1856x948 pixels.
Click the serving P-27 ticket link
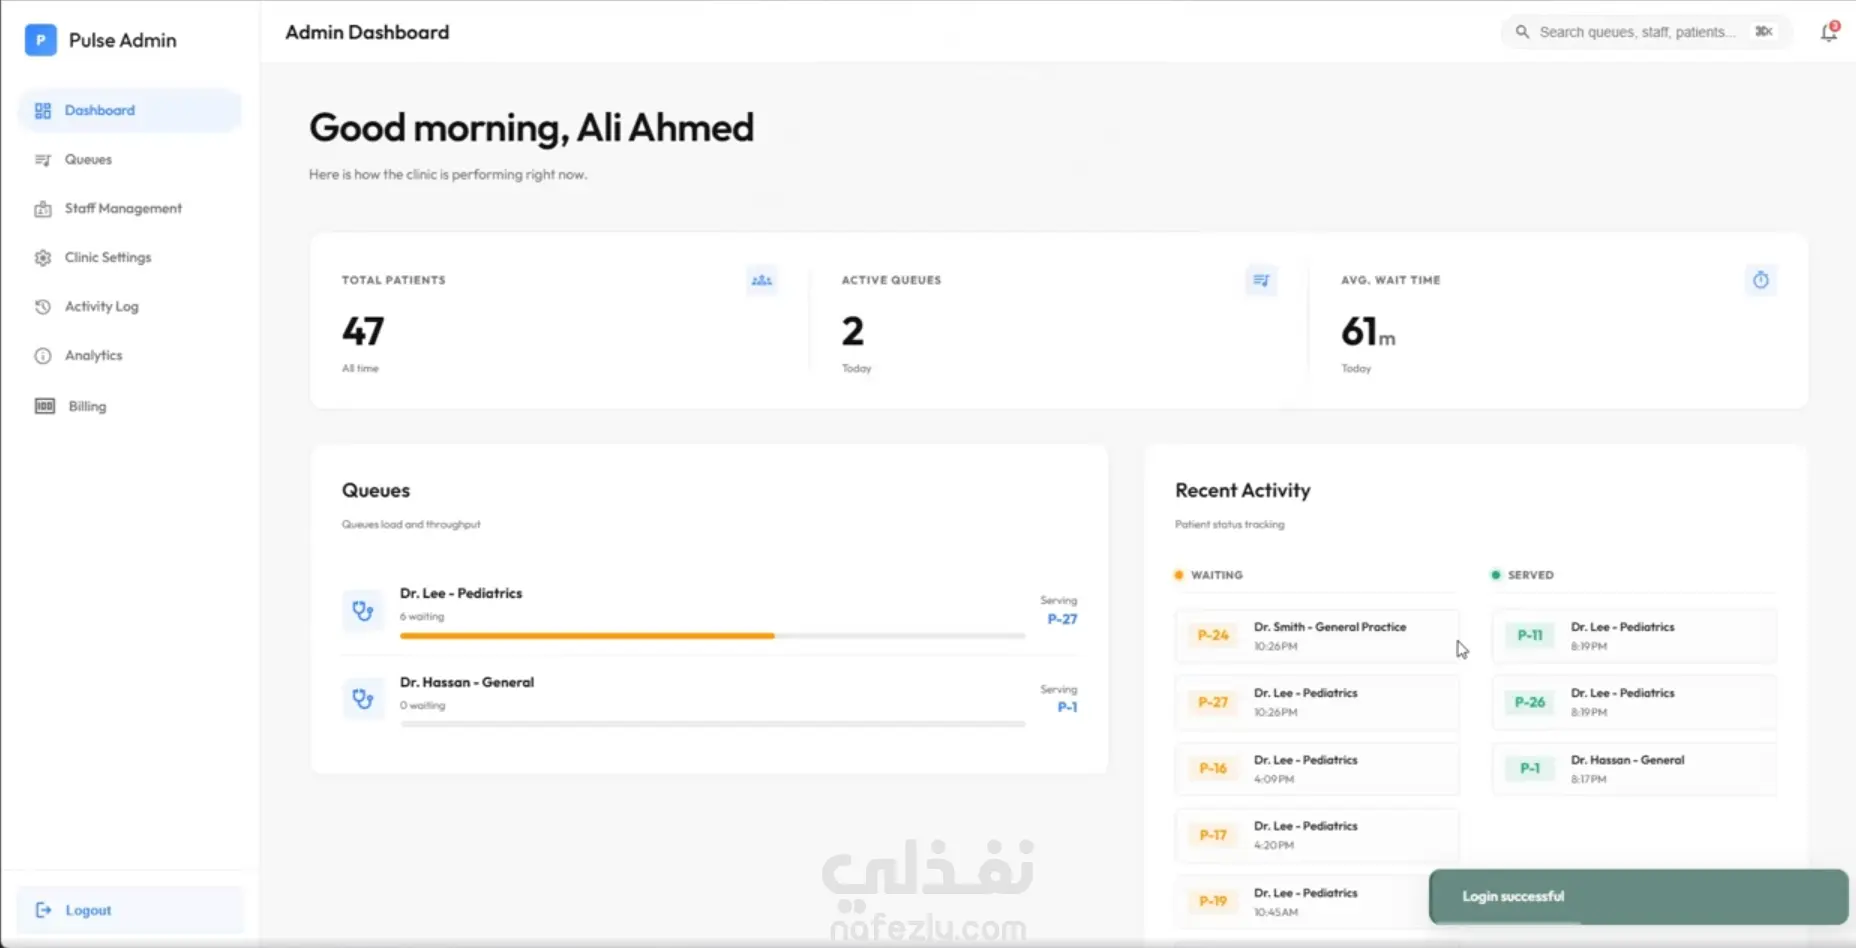(1062, 619)
